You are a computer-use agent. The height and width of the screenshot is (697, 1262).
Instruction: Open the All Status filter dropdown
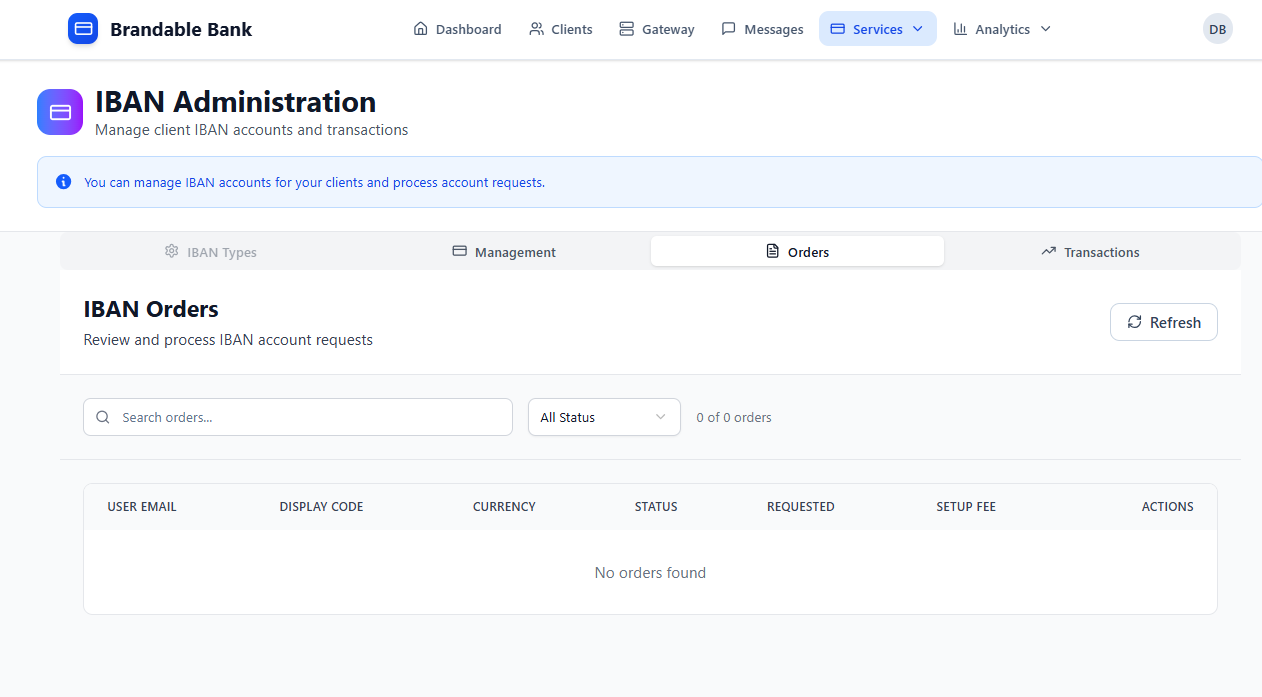pos(604,417)
